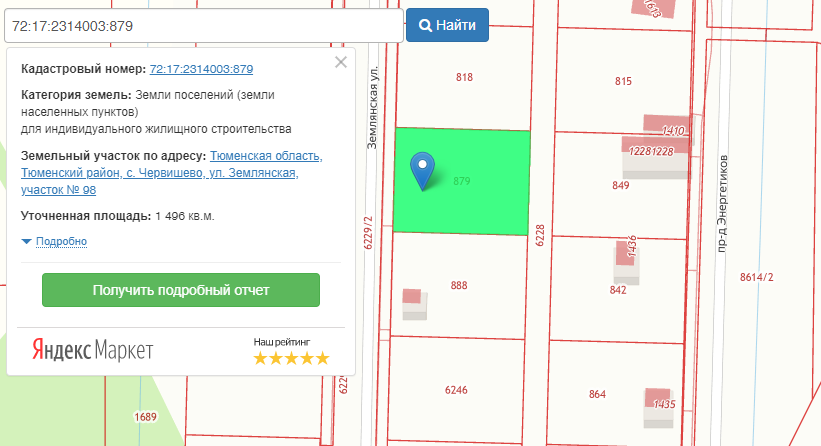Click the Категория земель text
The height and width of the screenshot is (446, 821).
pos(156,112)
